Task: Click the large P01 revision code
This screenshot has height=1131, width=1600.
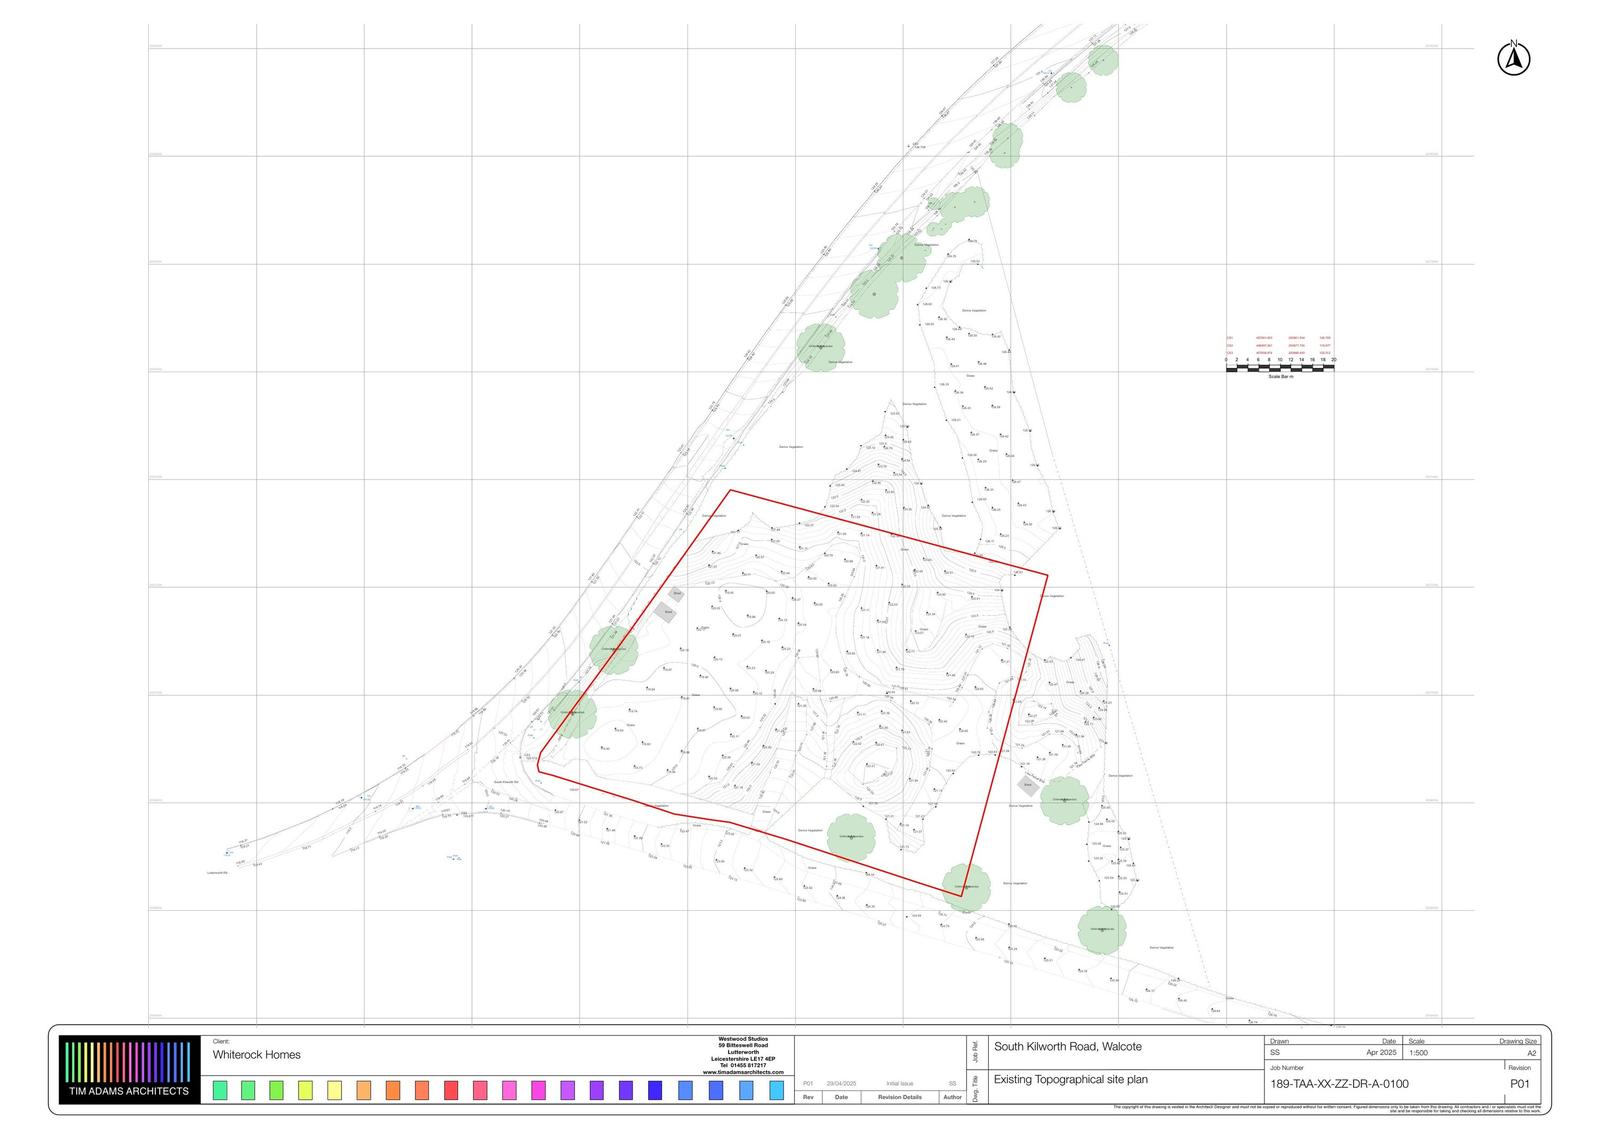Action: point(1519,1084)
